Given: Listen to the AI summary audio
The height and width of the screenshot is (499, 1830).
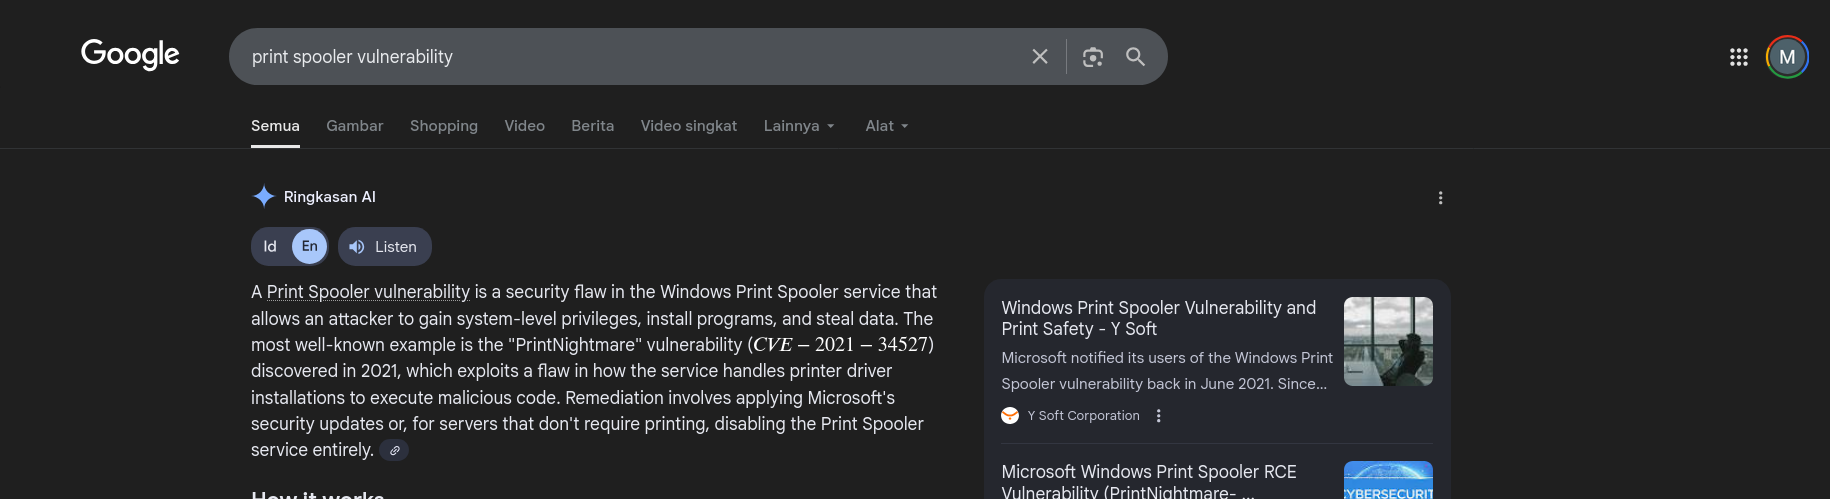Looking at the screenshot, I should (385, 247).
